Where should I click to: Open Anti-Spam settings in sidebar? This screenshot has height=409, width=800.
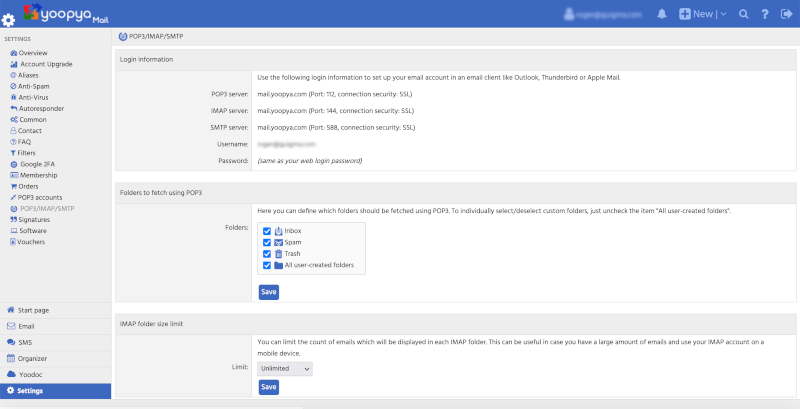coord(33,85)
